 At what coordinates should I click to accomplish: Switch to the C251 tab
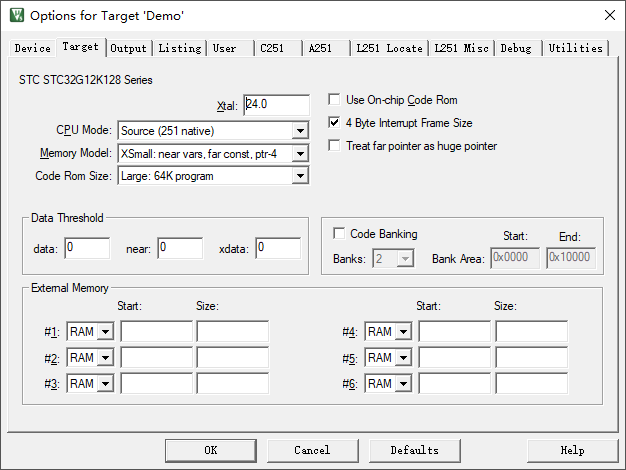coord(271,48)
